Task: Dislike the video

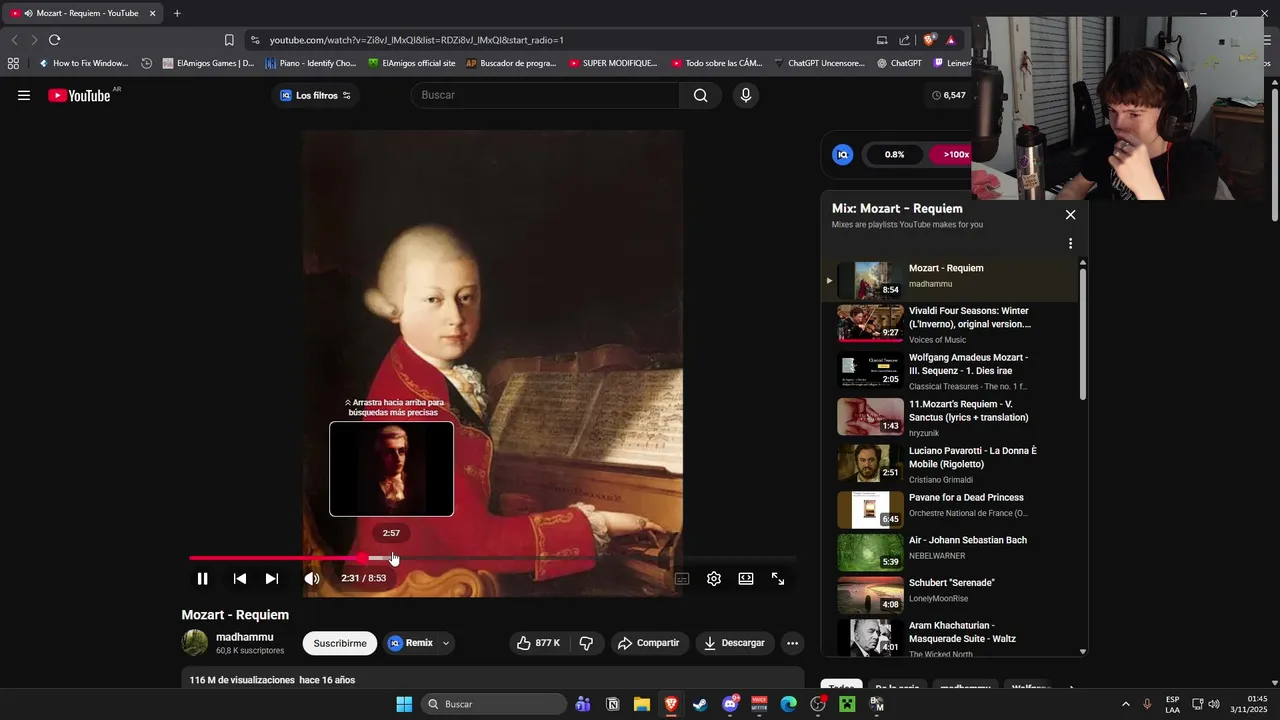Action: (x=587, y=643)
